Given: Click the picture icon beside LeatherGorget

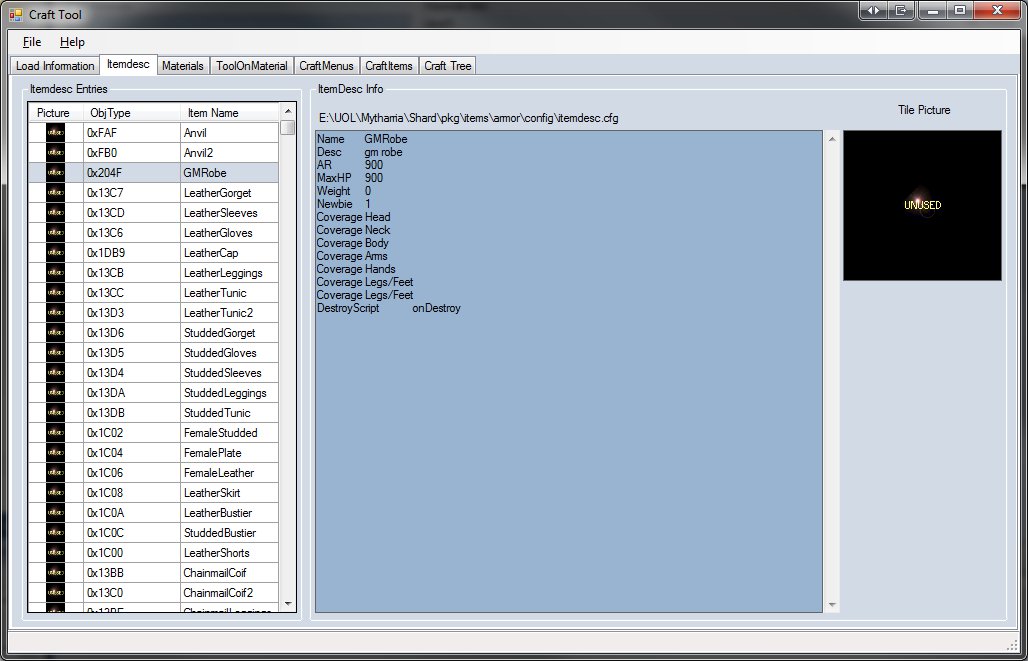Looking at the screenshot, I should click(x=55, y=193).
